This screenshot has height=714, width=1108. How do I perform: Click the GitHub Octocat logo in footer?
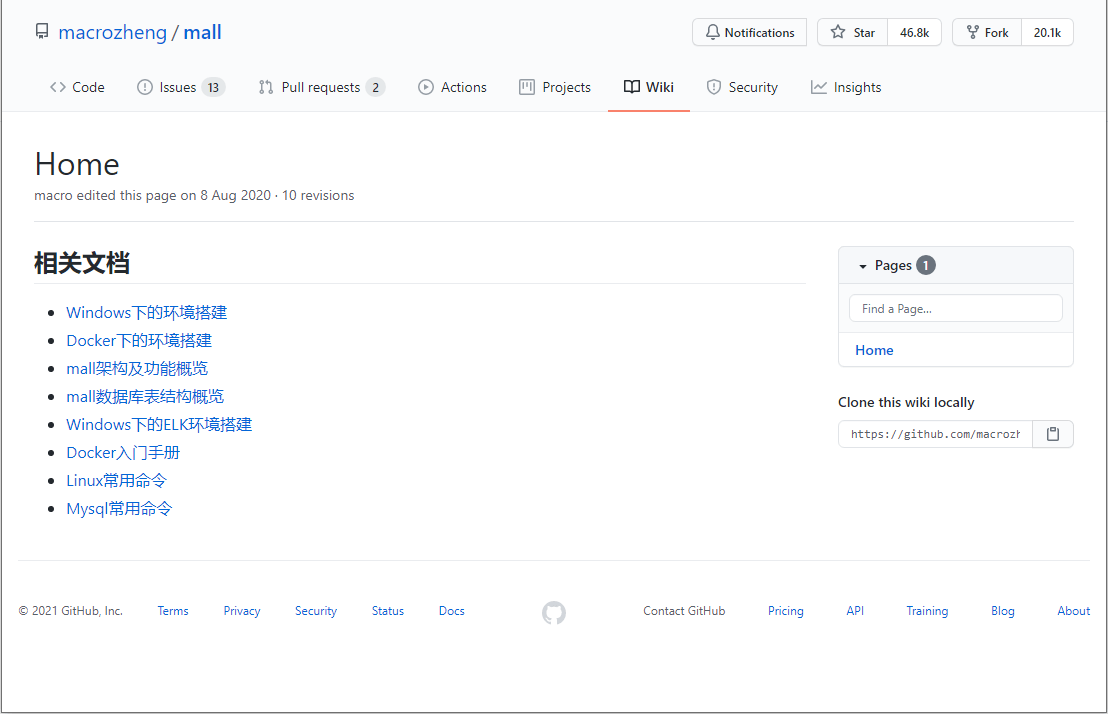point(554,612)
